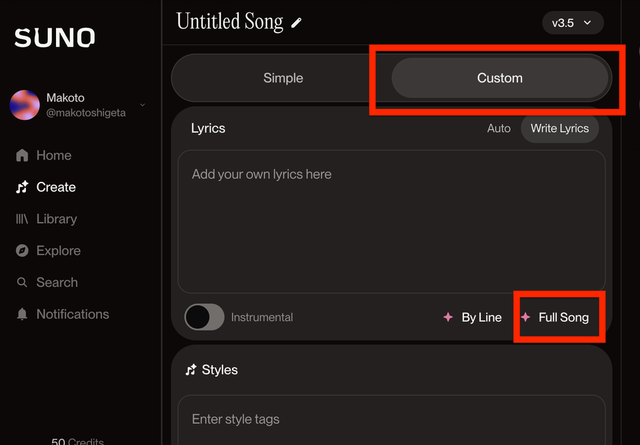Click the pencil icon to rename song
This screenshot has width=640, height=445.
coord(297,22)
